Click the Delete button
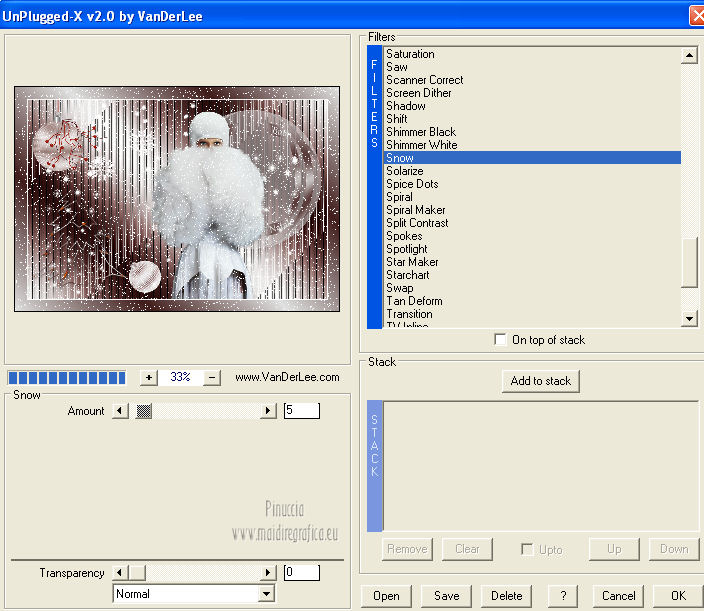The width and height of the screenshot is (704, 611). coord(506,596)
